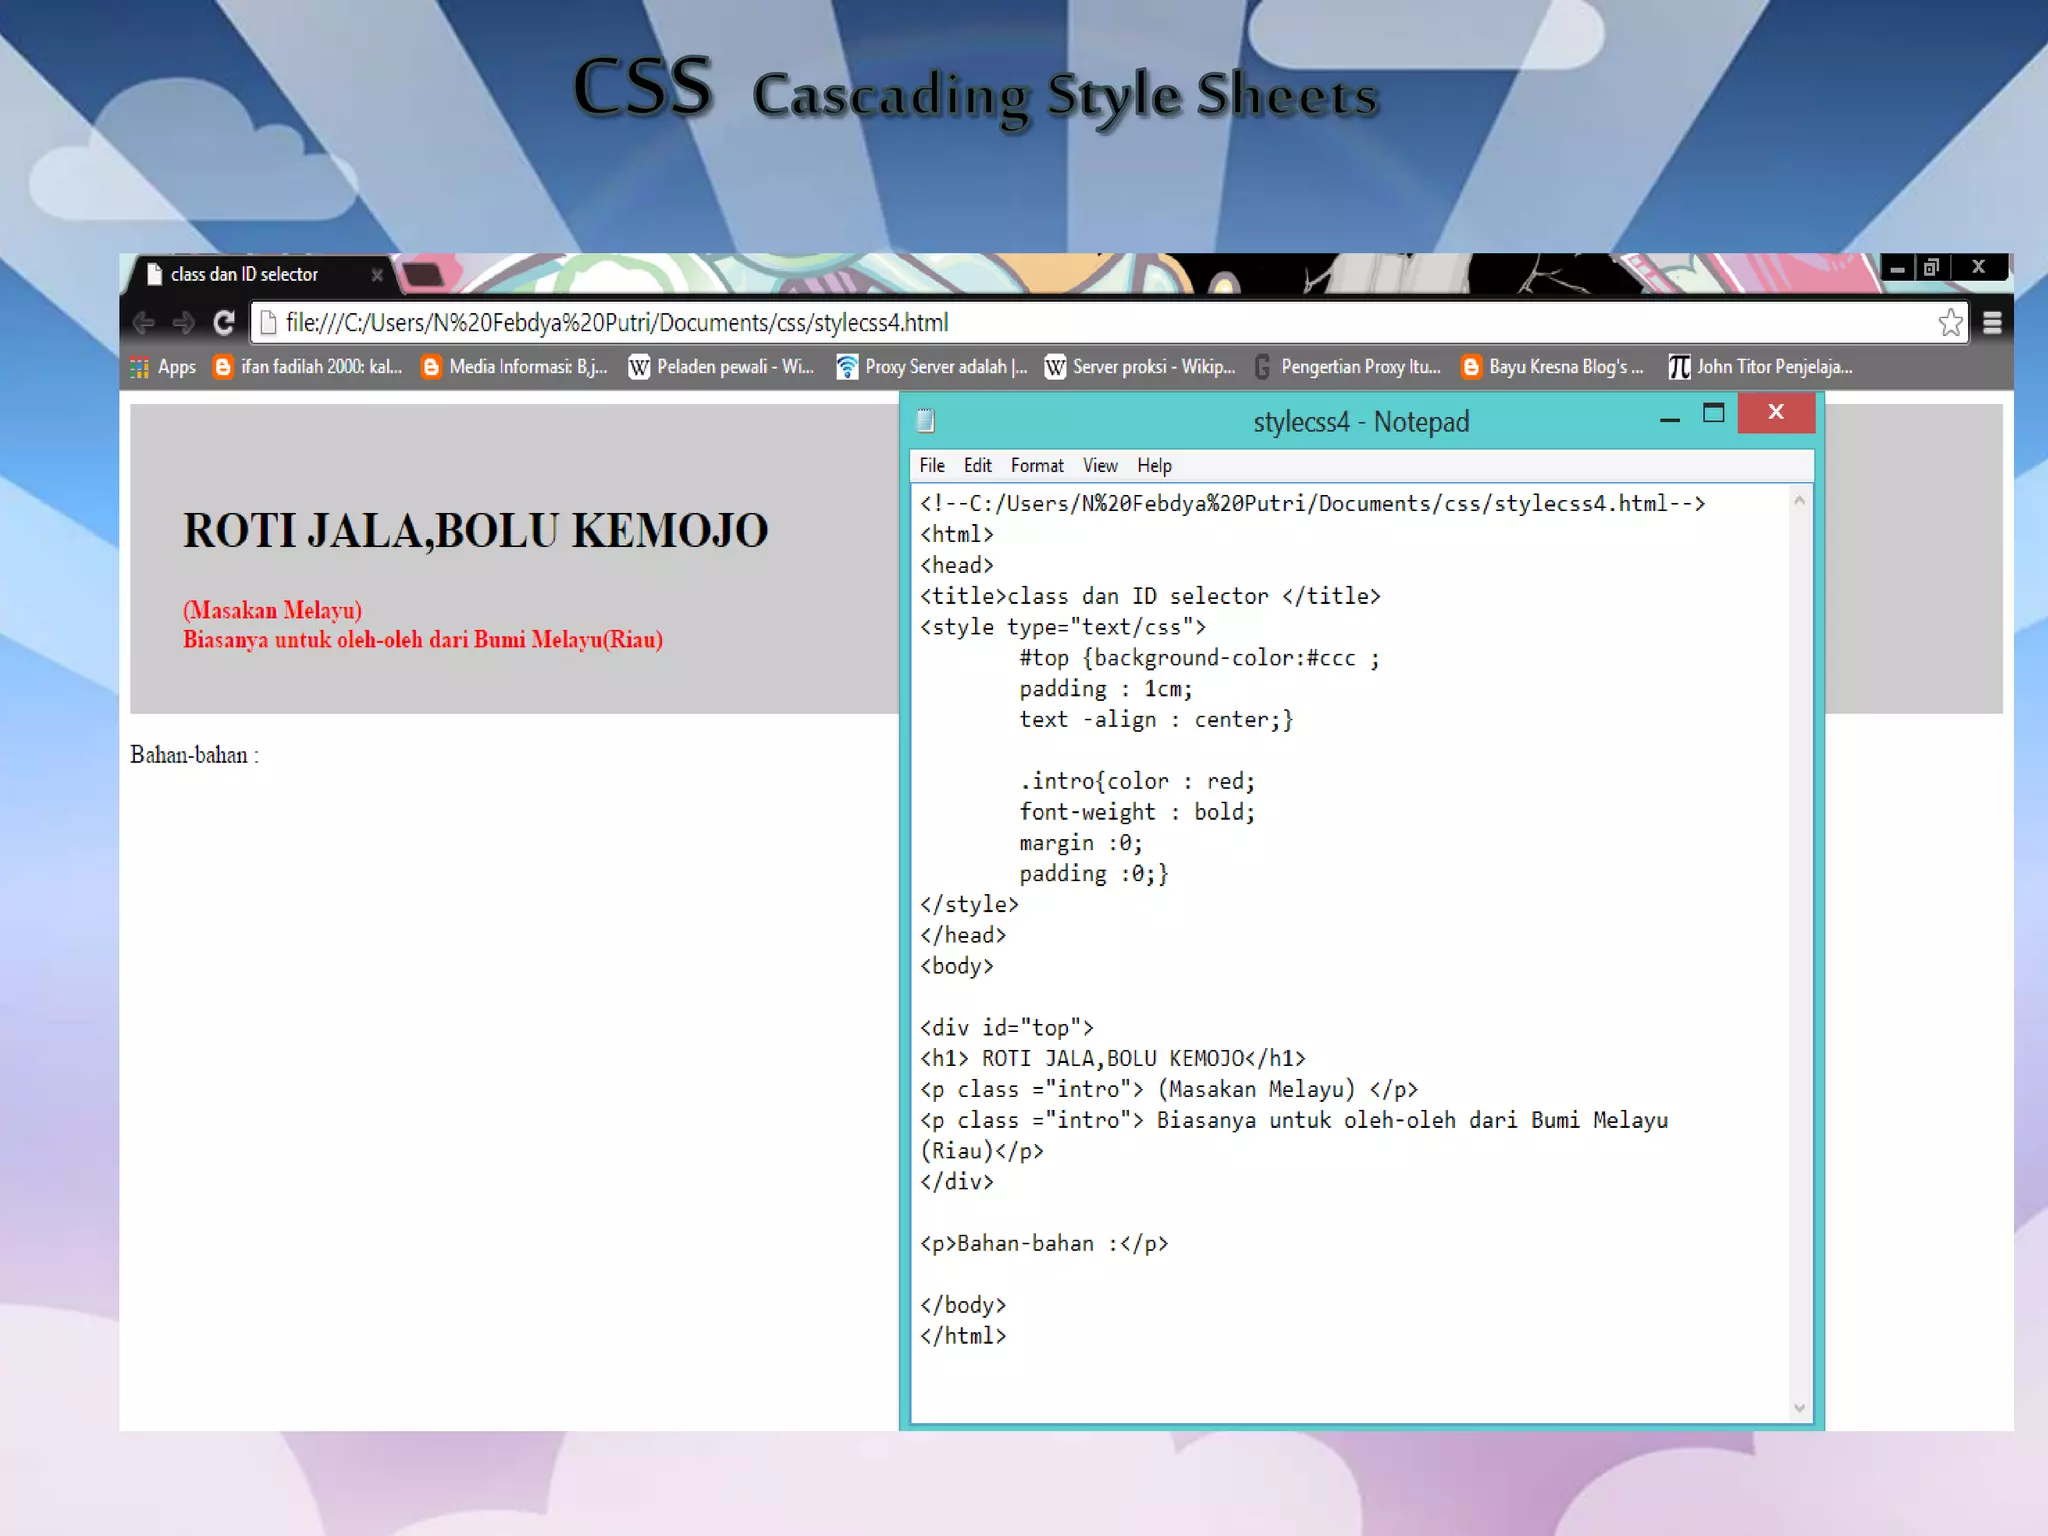Bookmark the page with the star icon
The height and width of the screenshot is (1536, 2048).
(x=1950, y=323)
